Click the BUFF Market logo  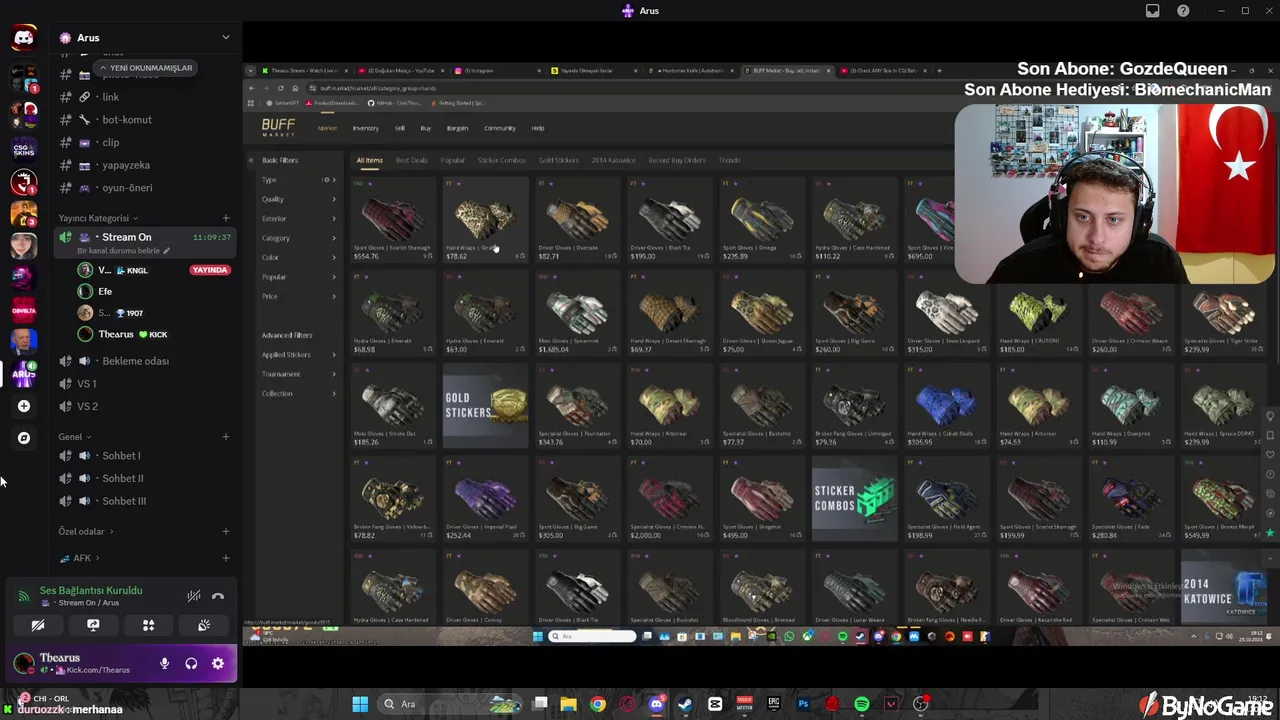278,128
